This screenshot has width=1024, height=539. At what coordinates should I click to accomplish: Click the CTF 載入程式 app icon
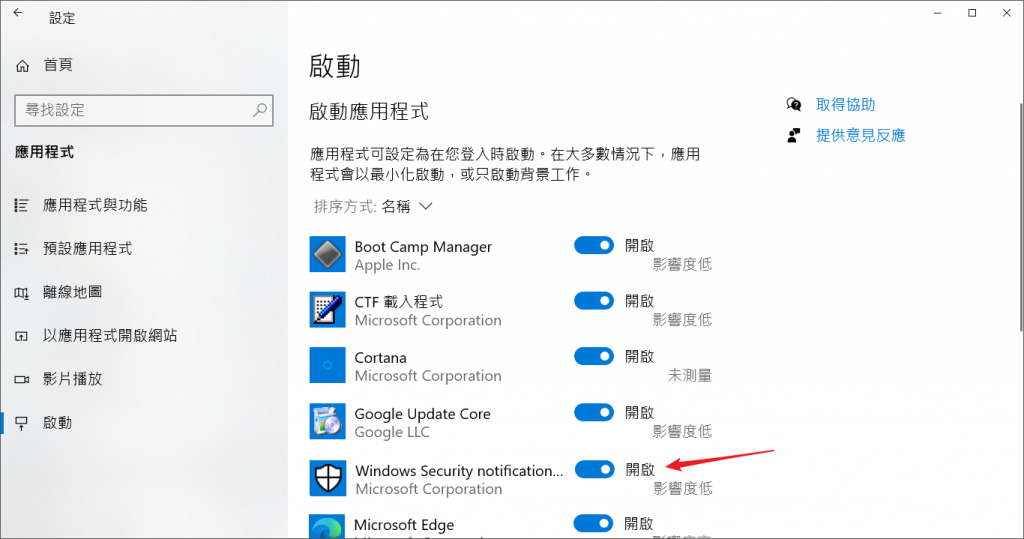pyautogui.click(x=327, y=310)
